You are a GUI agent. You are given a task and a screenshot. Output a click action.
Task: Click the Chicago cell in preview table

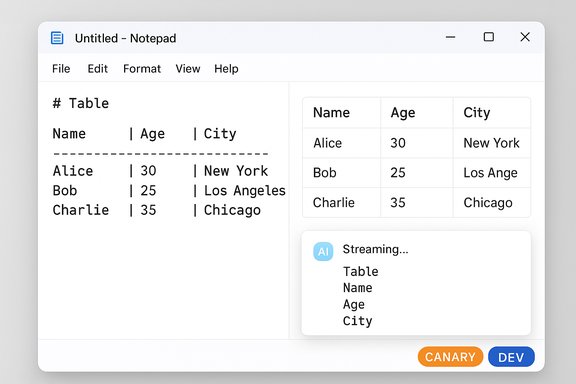tap(492, 202)
